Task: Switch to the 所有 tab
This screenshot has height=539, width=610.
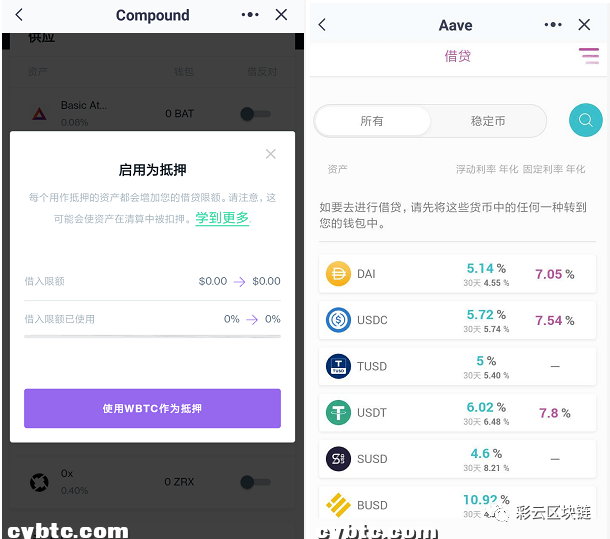Action: [x=373, y=121]
